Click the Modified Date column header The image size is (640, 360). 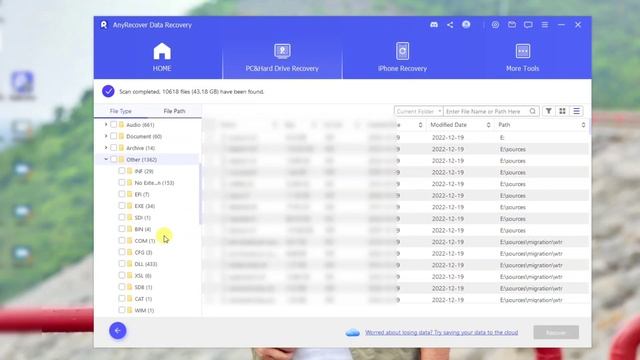coord(448,125)
